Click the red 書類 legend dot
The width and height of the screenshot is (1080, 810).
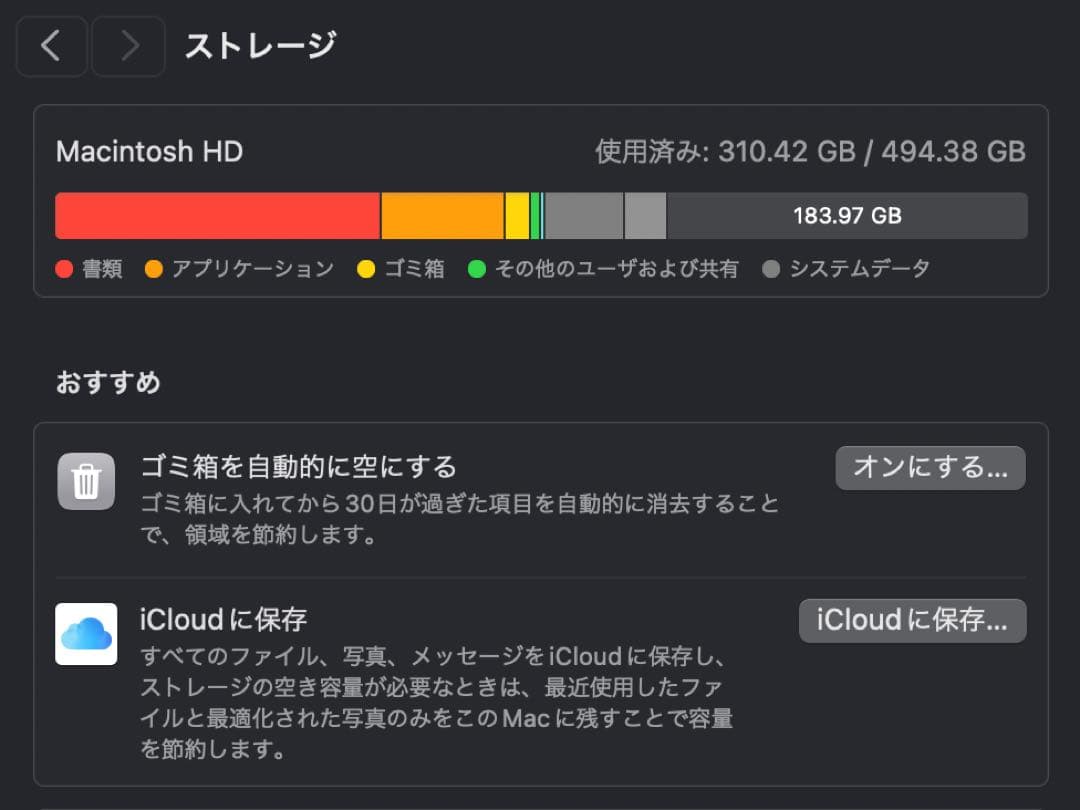[63, 268]
